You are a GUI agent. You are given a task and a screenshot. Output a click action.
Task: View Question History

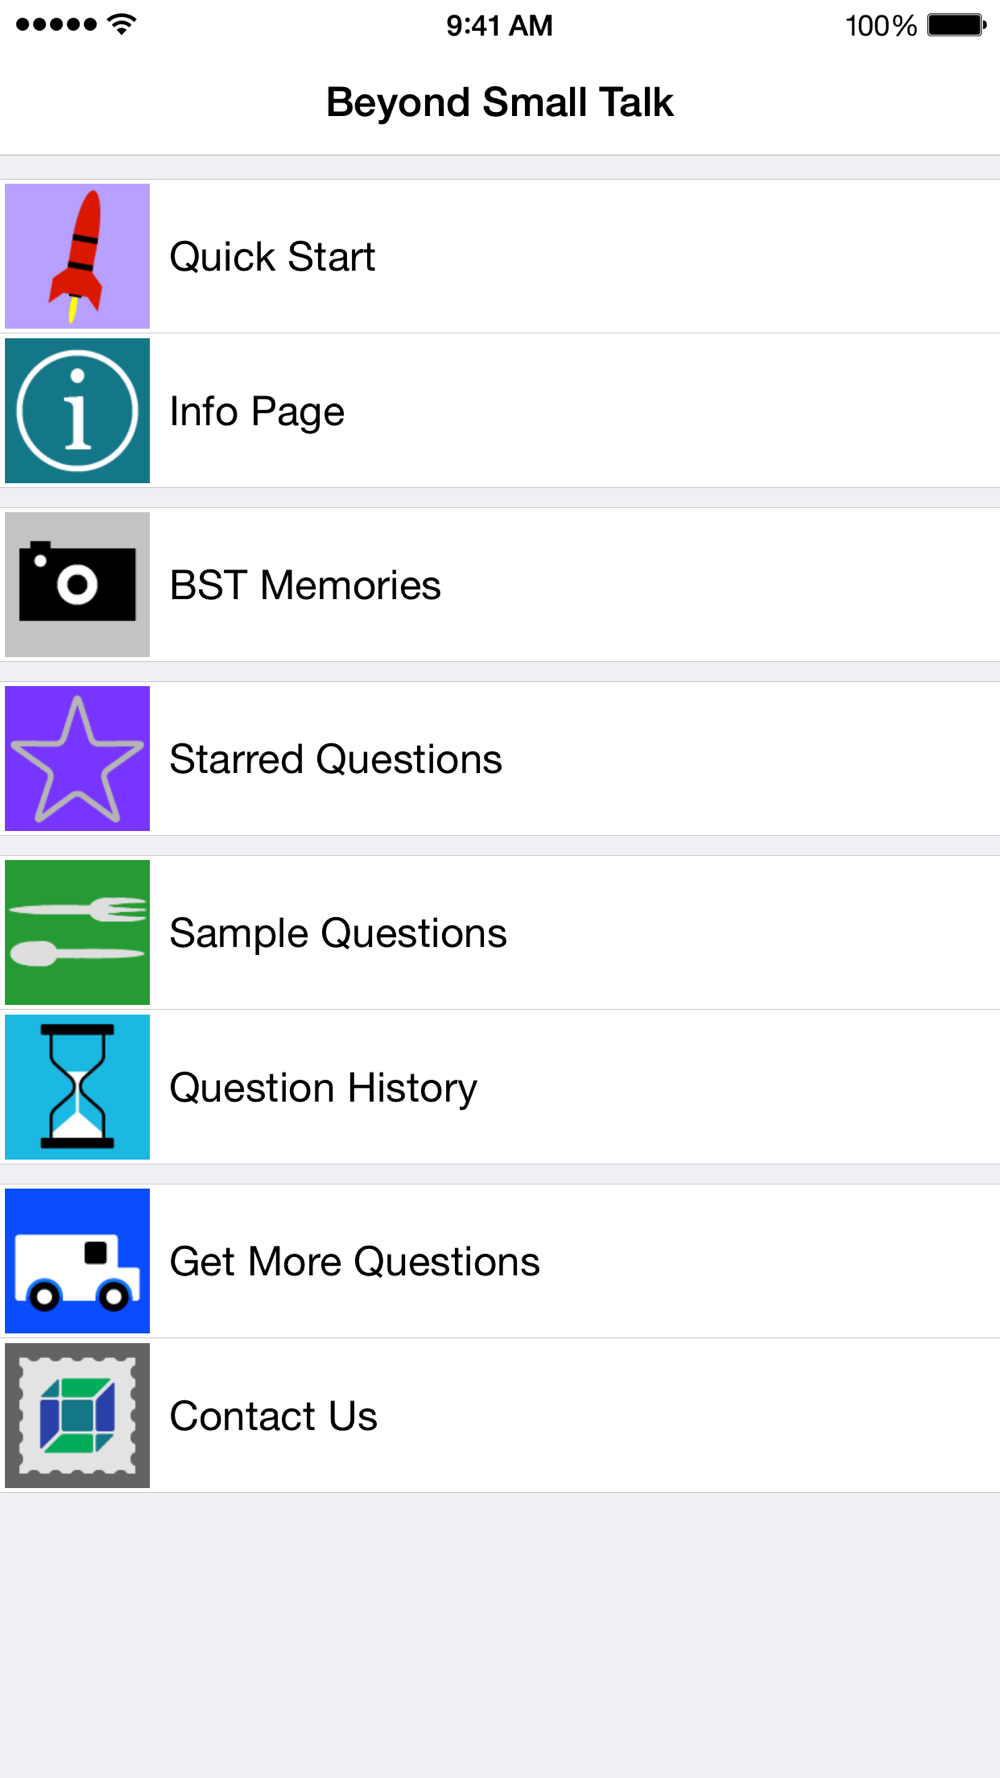(323, 1088)
